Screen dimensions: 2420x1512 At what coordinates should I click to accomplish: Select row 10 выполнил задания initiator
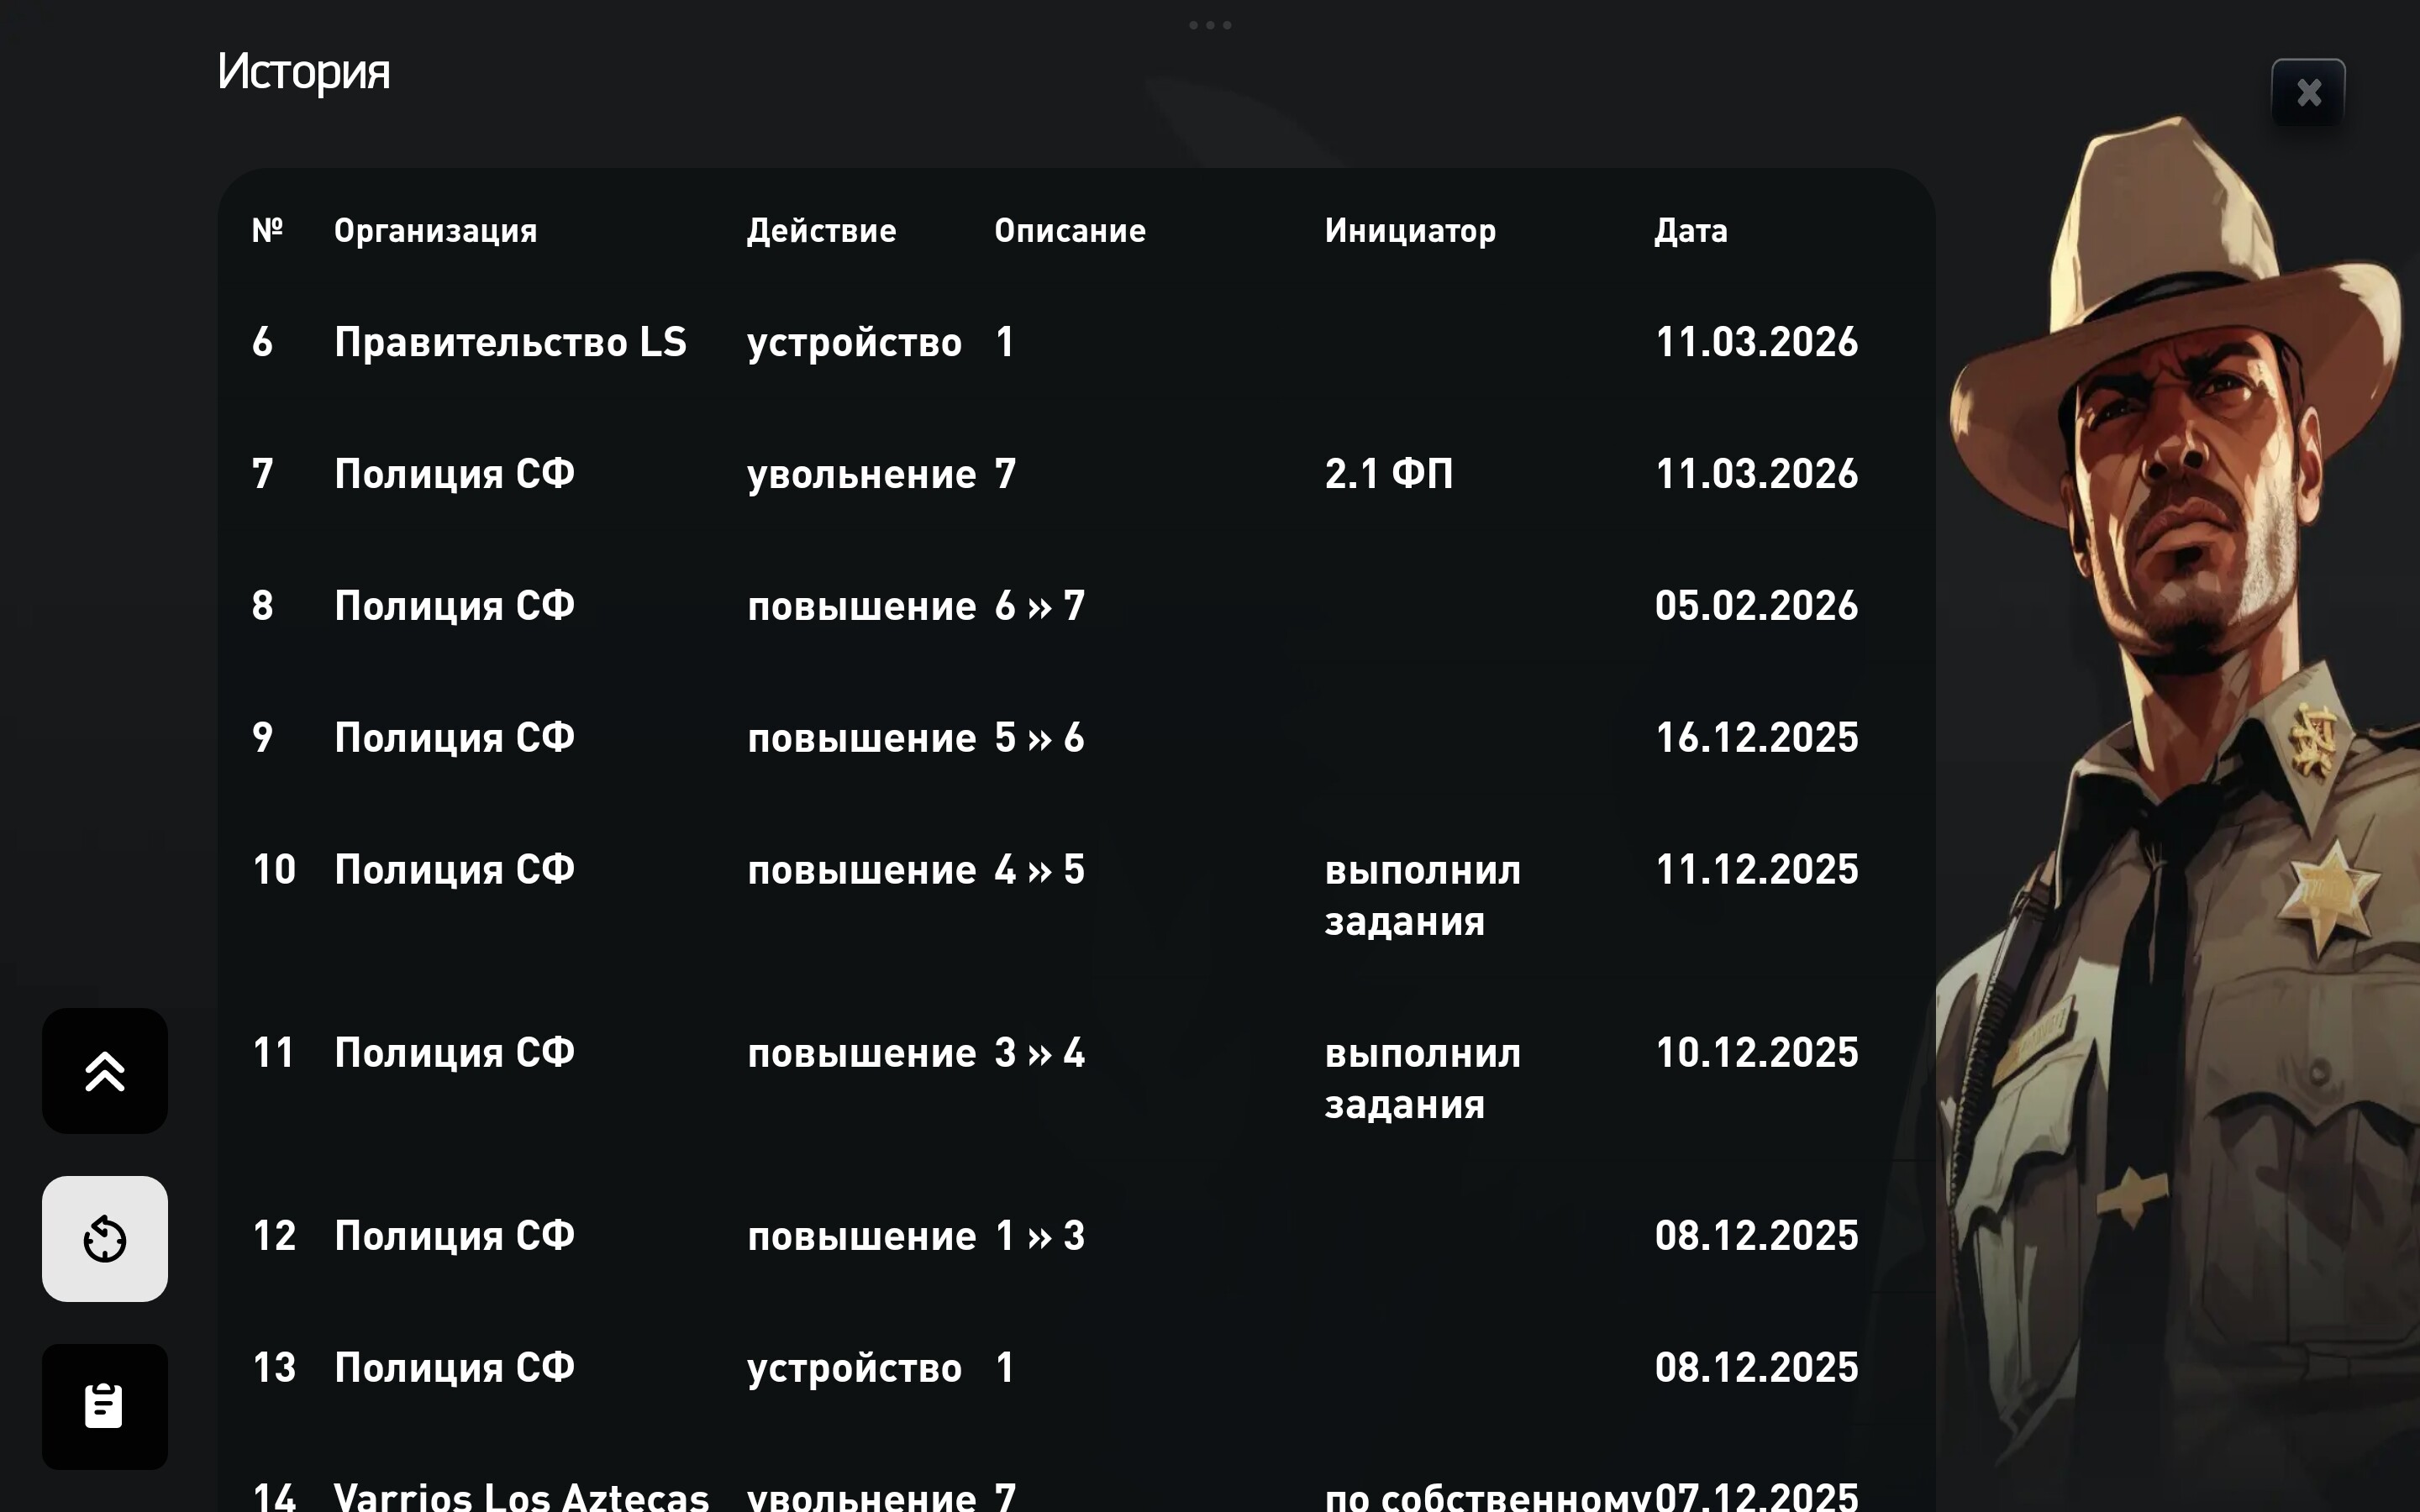pyautogui.click(x=1422, y=895)
